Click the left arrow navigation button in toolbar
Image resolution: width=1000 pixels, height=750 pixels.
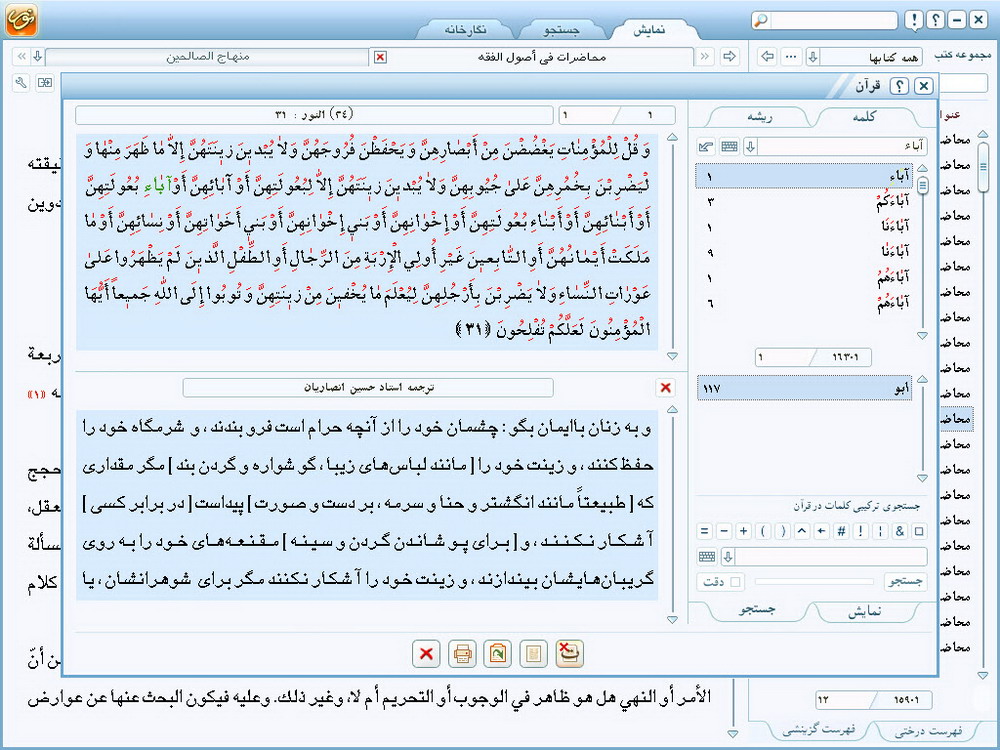click(x=768, y=57)
